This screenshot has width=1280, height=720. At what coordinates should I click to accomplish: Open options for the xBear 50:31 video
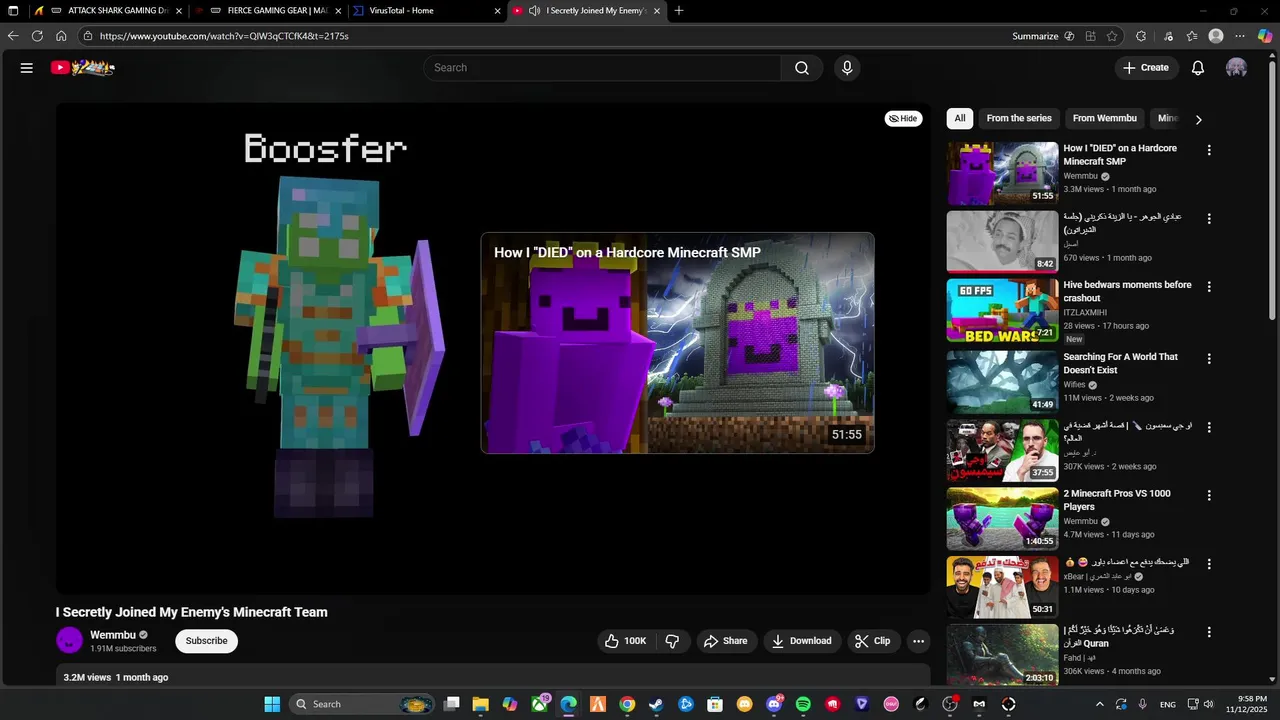click(x=1209, y=564)
